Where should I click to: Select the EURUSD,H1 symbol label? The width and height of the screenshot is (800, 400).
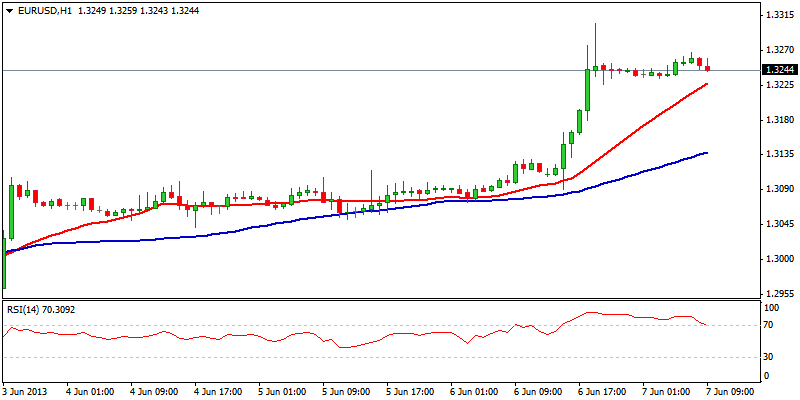point(43,10)
